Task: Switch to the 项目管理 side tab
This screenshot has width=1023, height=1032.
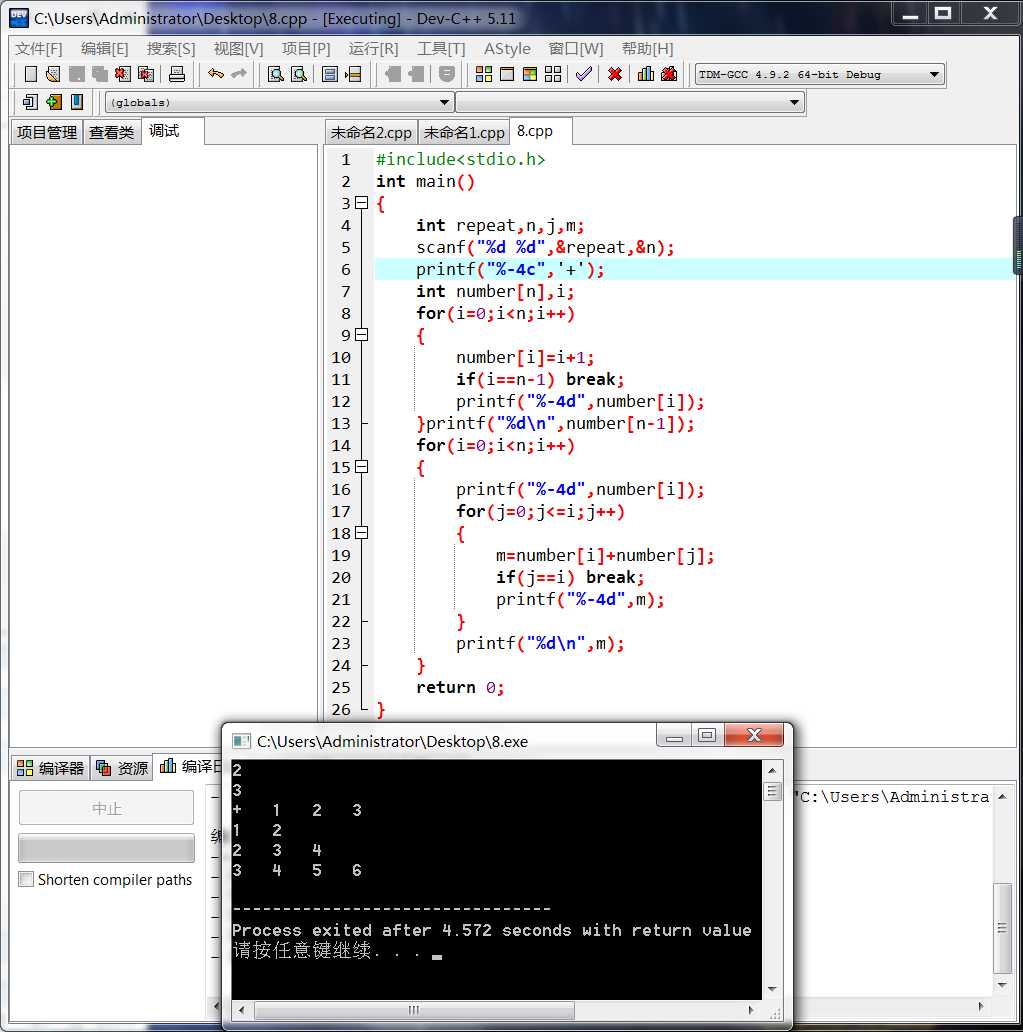Action: click(x=47, y=132)
